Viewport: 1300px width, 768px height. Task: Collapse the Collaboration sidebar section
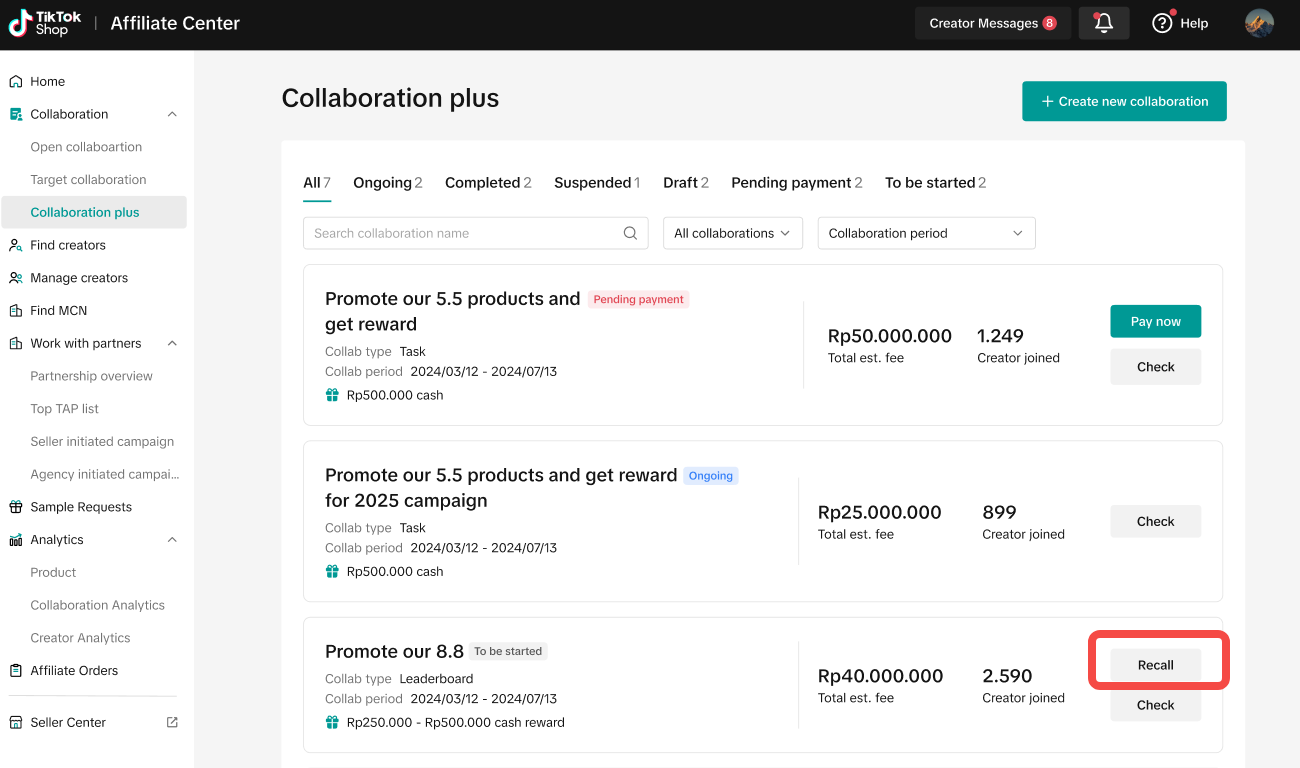pos(172,114)
